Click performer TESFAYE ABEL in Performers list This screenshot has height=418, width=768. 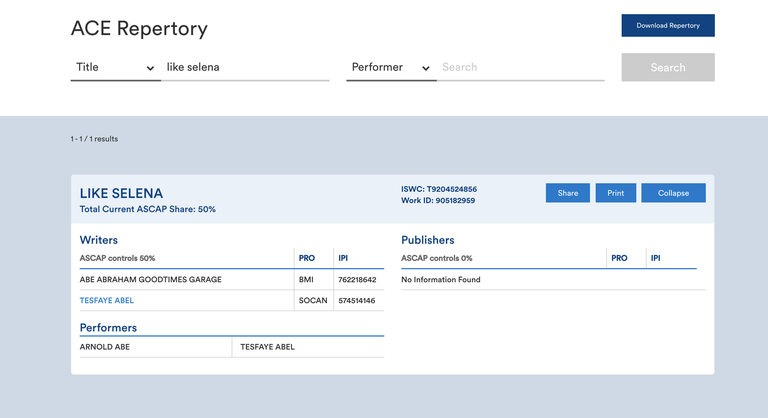click(268, 347)
